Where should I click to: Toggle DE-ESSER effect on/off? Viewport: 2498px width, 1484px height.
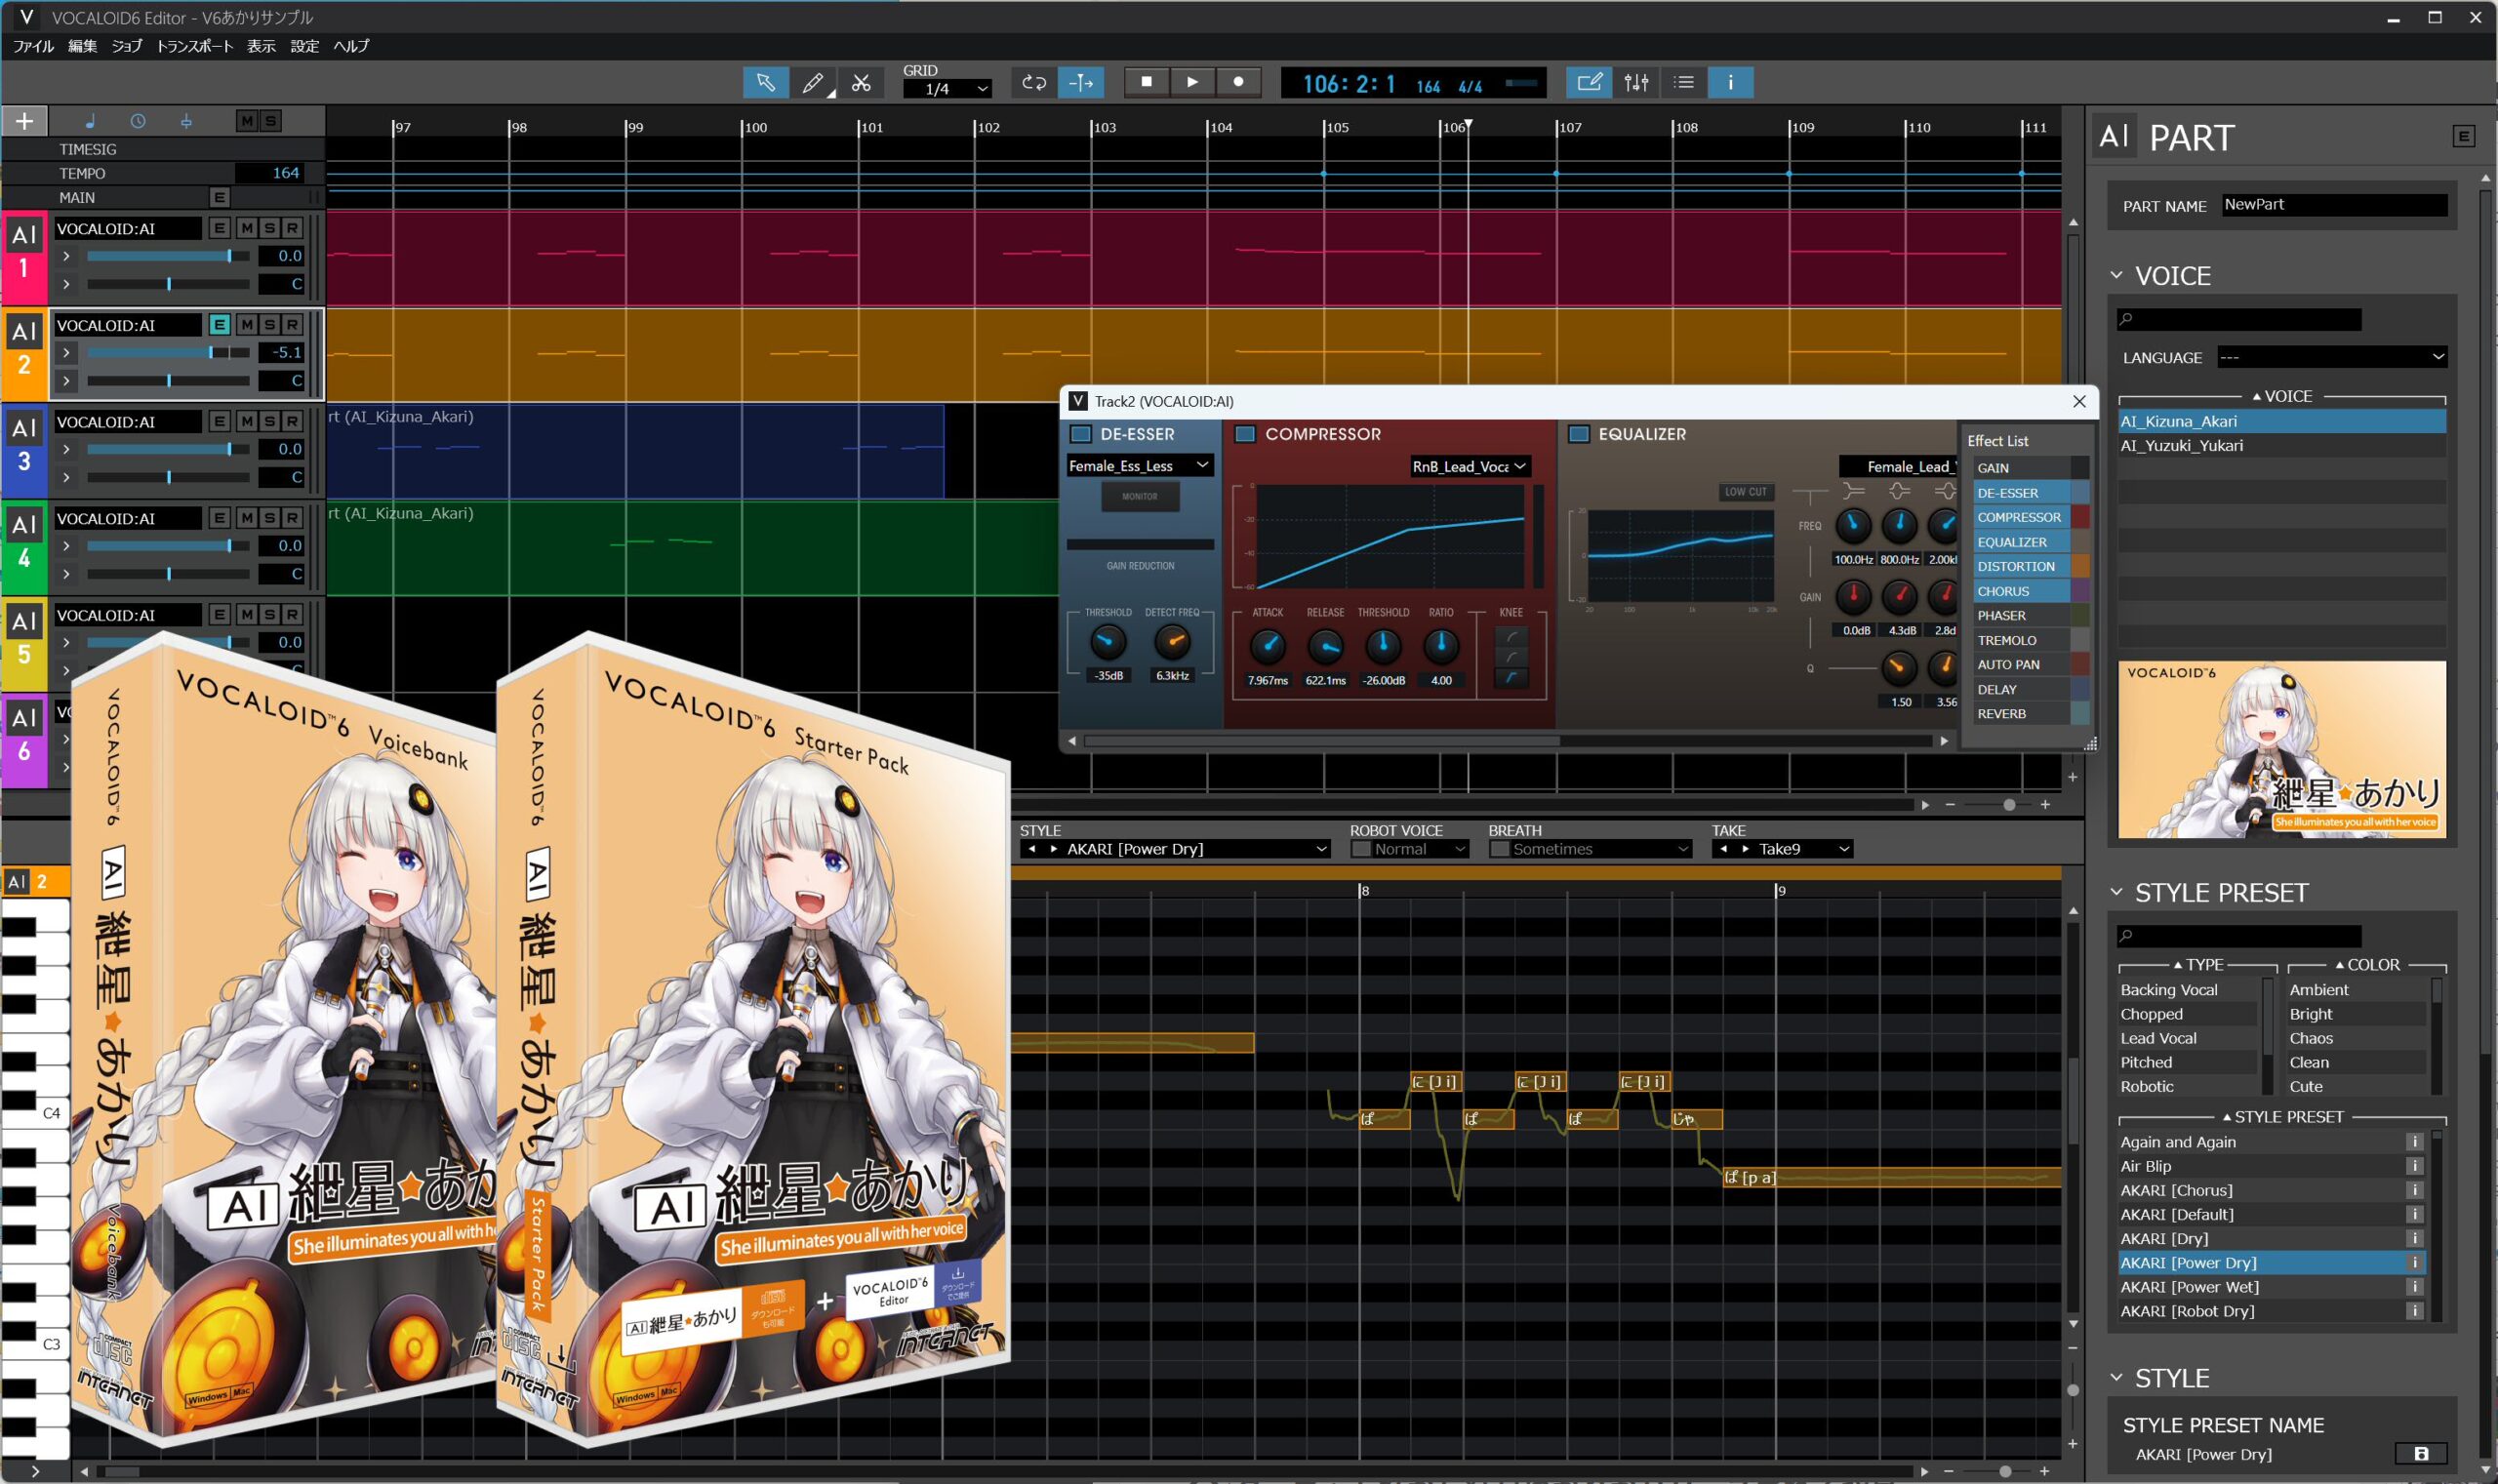click(x=1081, y=434)
